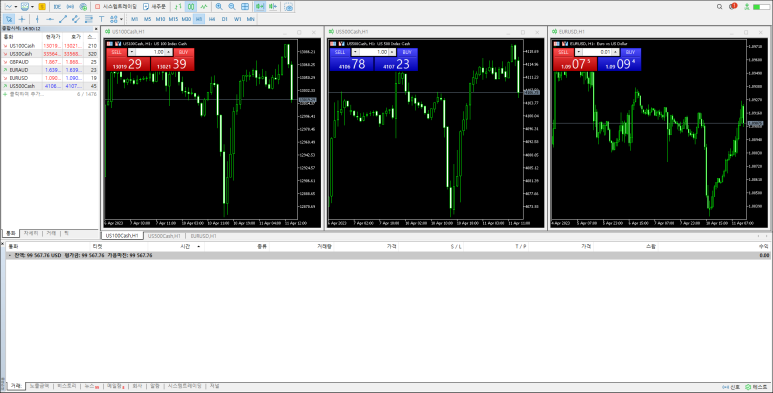Open chart type dropdown arrow at top-left
This screenshot has width=773, height=393.
(x=16, y=7)
